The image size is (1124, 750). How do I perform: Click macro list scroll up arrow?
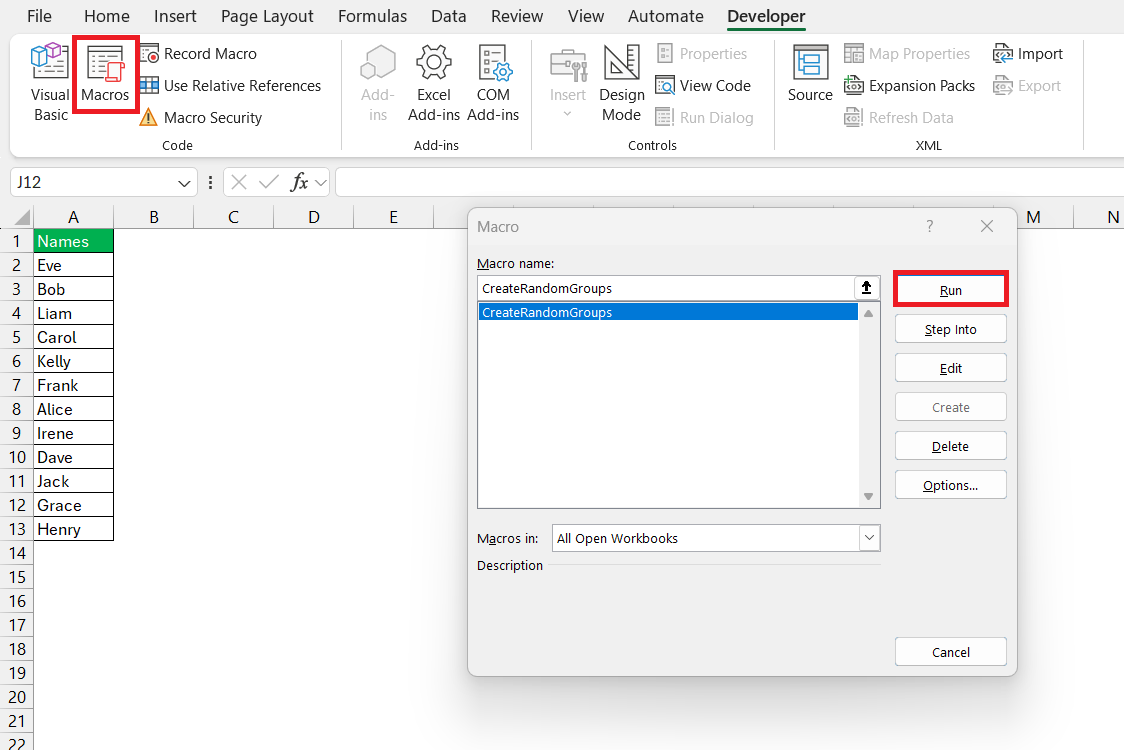[x=868, y=313]
